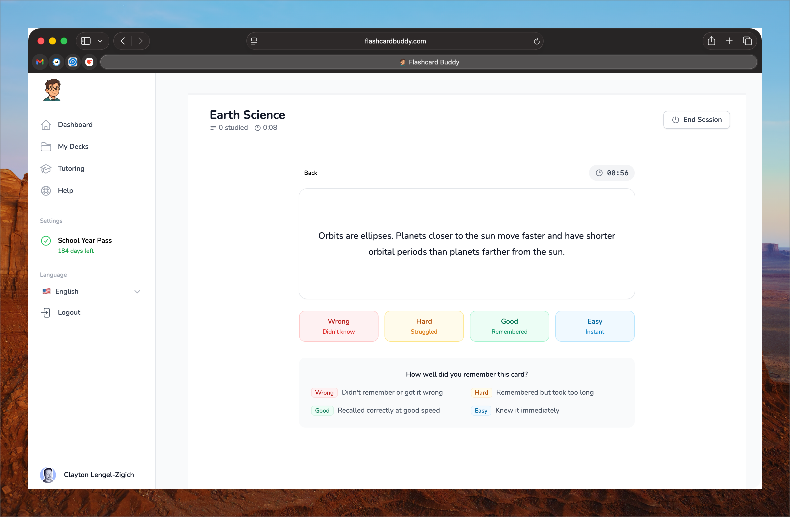
Task: Select the Flashcard Buddy tab
Action: pyautogui.click(x=429, y=62)
